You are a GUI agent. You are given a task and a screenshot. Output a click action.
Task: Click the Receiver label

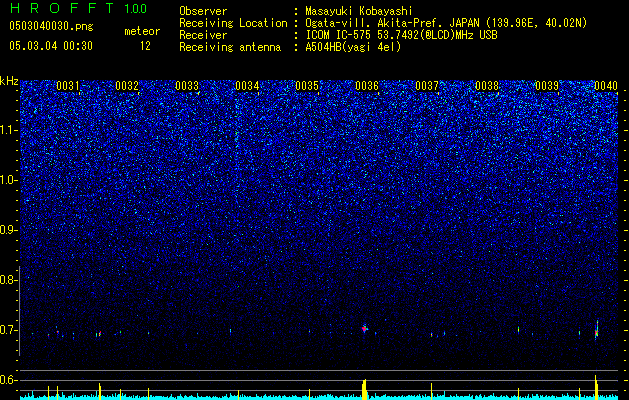pyautogui.click(x=203, y=35)
